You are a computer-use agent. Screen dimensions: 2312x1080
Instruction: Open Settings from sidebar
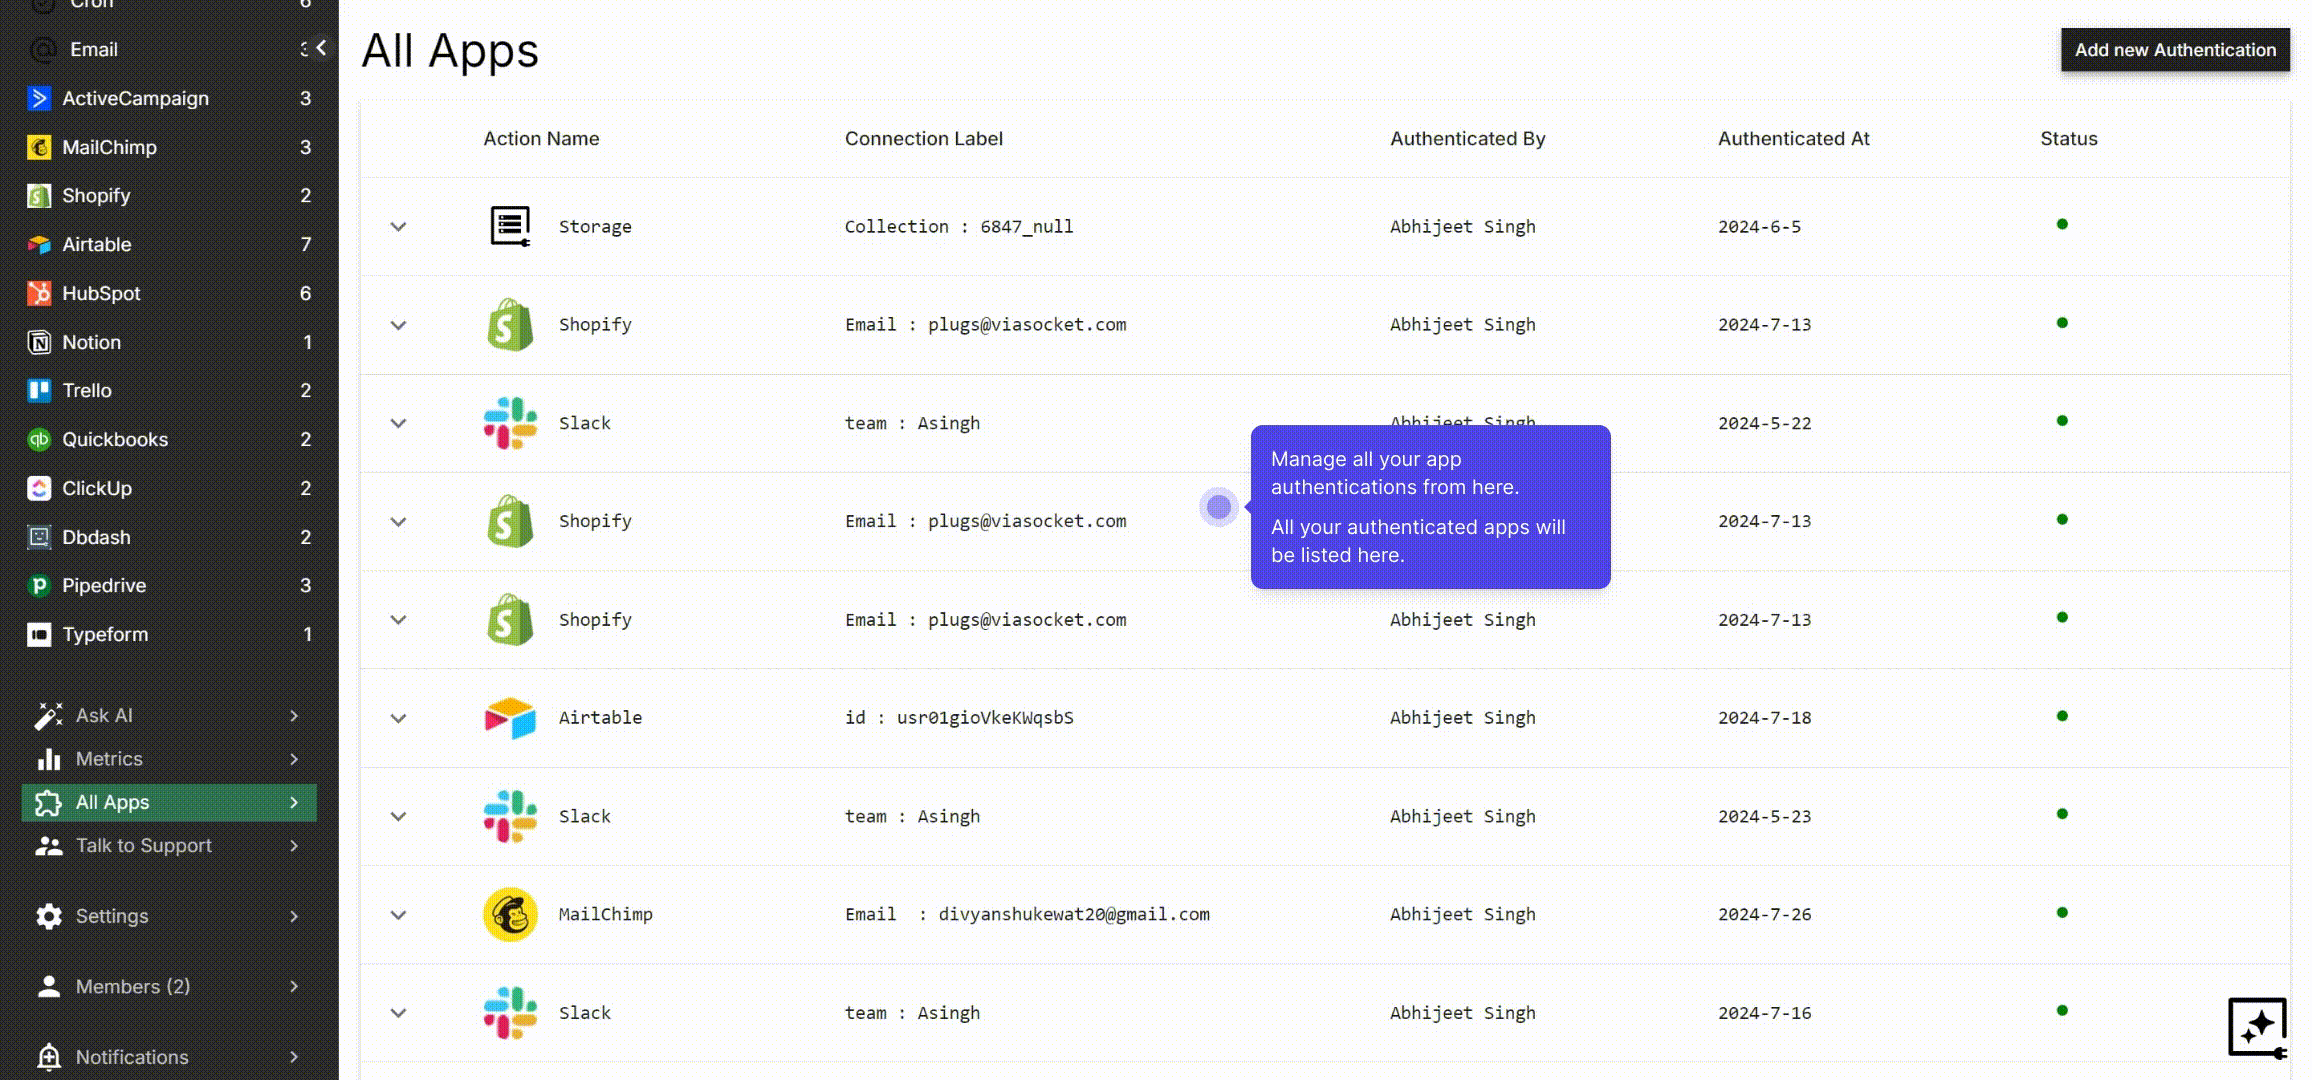click(168, 916)
